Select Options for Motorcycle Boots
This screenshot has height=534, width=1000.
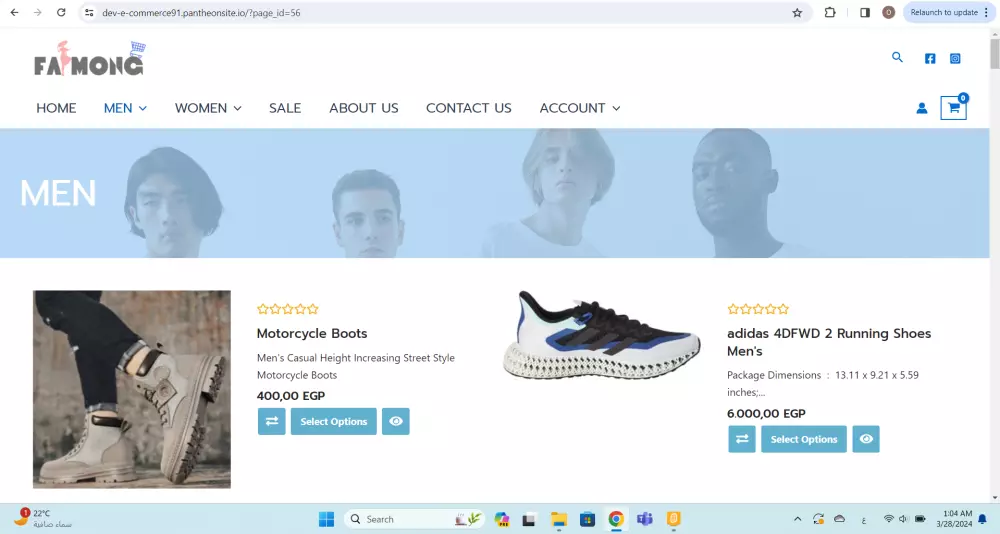pos(334,421)
